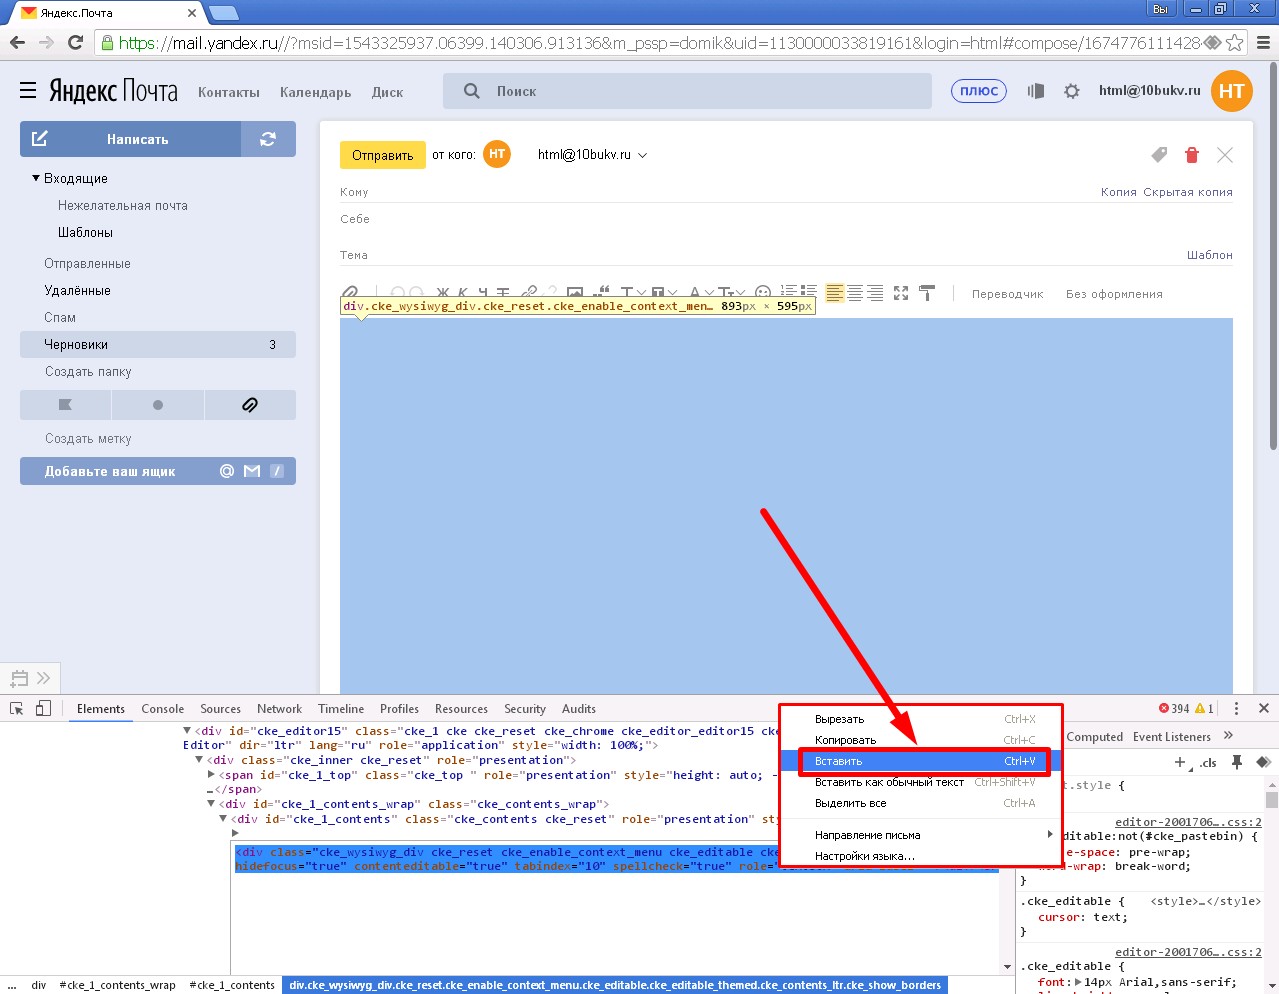Open DevTools three-dot menu

coord(1236,708)
